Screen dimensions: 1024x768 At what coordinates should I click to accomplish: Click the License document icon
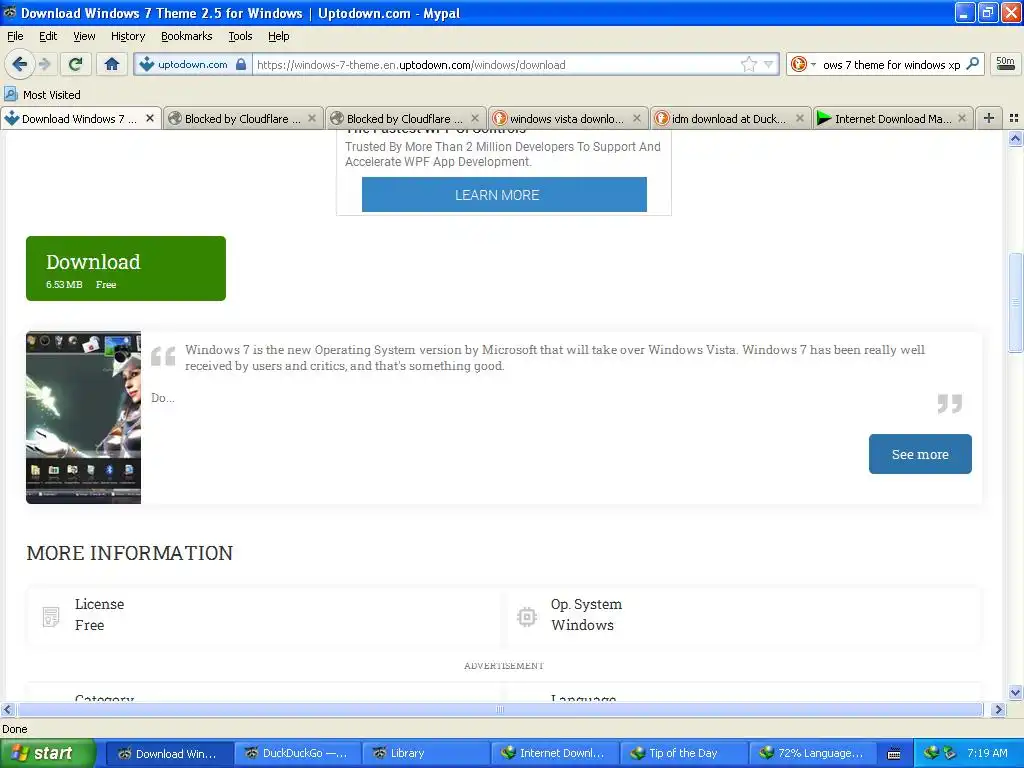[51, 616]
